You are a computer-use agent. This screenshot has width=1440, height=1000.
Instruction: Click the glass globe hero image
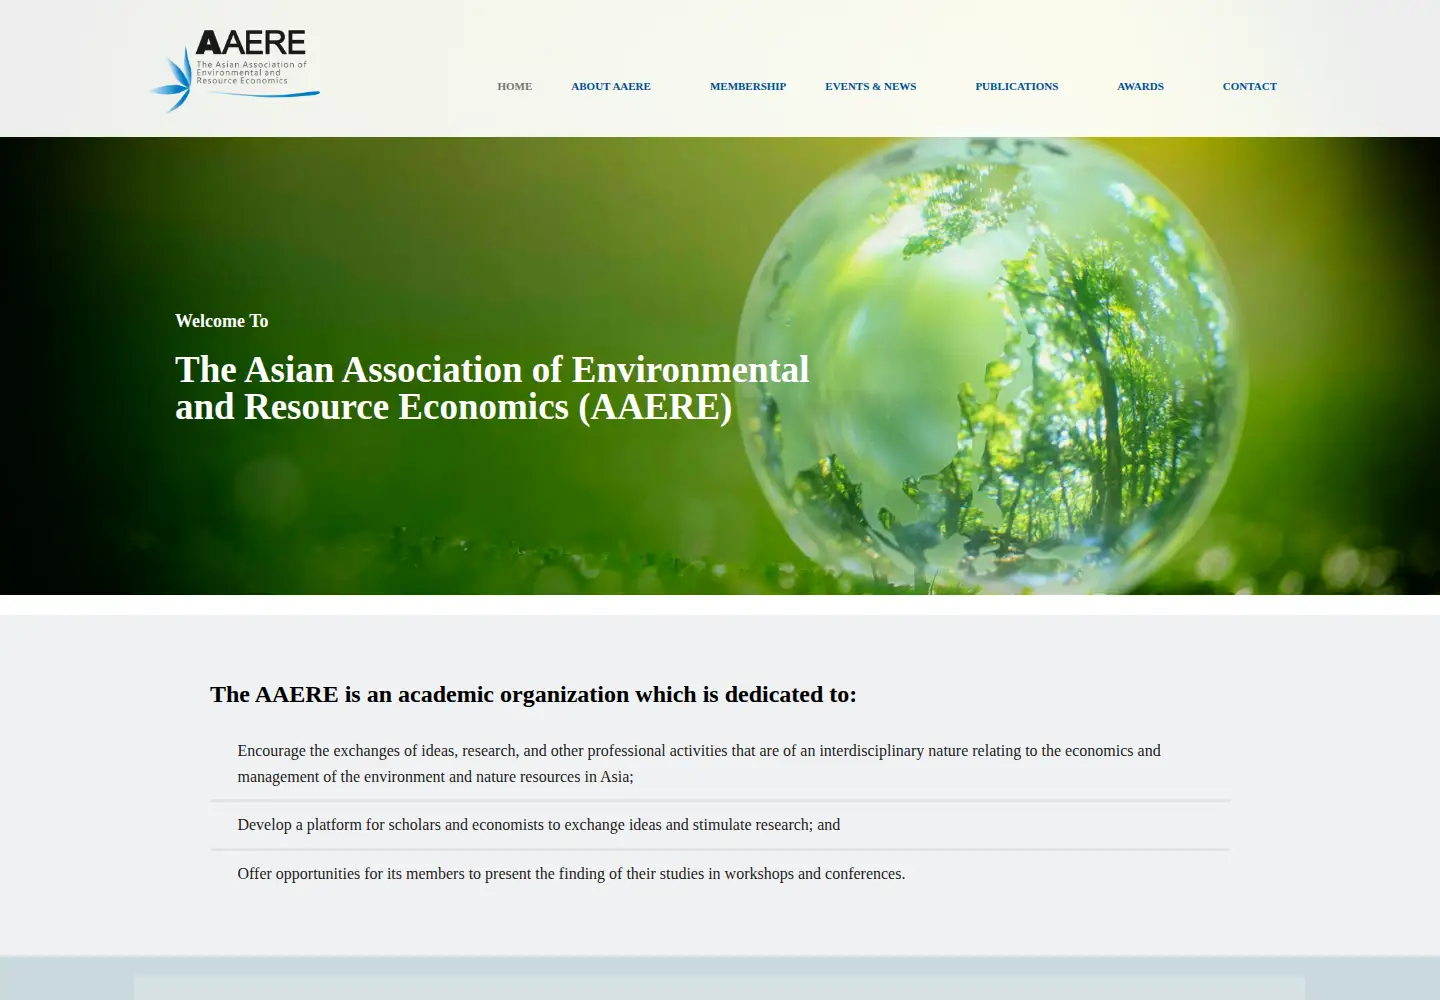[992, 366]
